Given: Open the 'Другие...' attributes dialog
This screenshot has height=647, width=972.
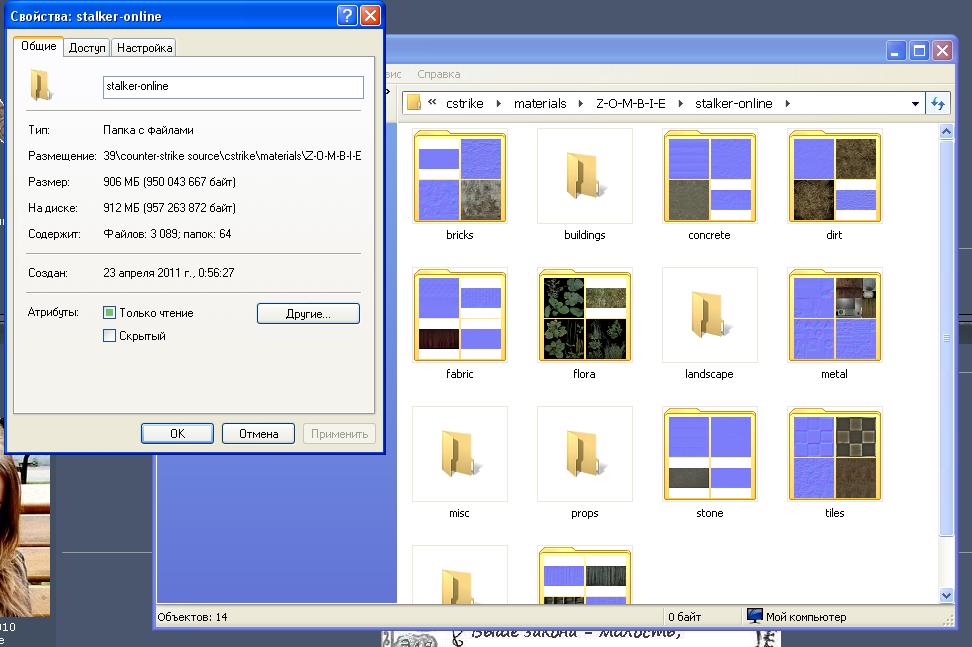Looking at the screenshot, I should click(x=308, y=314).
